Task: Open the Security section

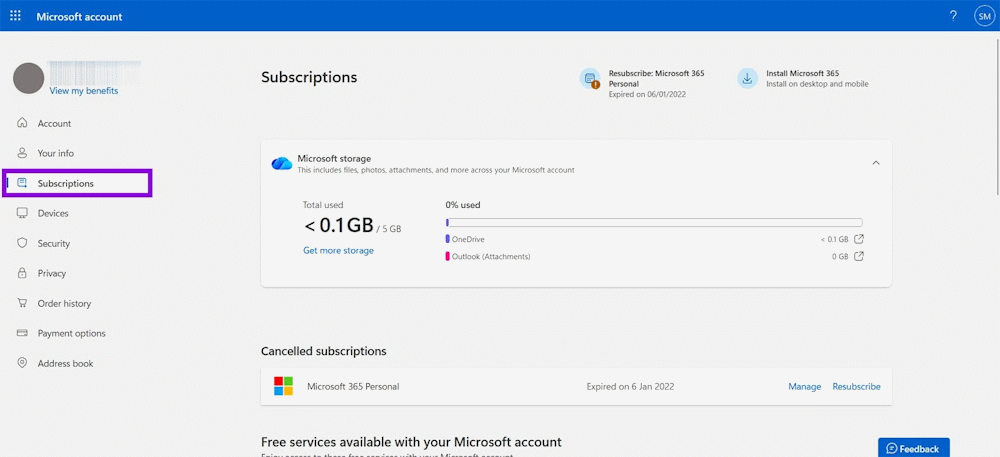Action: 54,243
